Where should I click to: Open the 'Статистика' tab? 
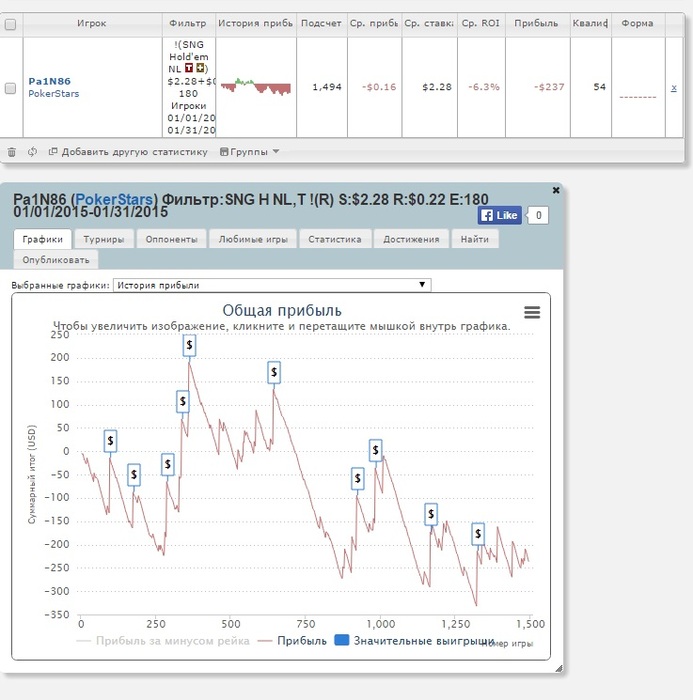(x=334, y=239)
